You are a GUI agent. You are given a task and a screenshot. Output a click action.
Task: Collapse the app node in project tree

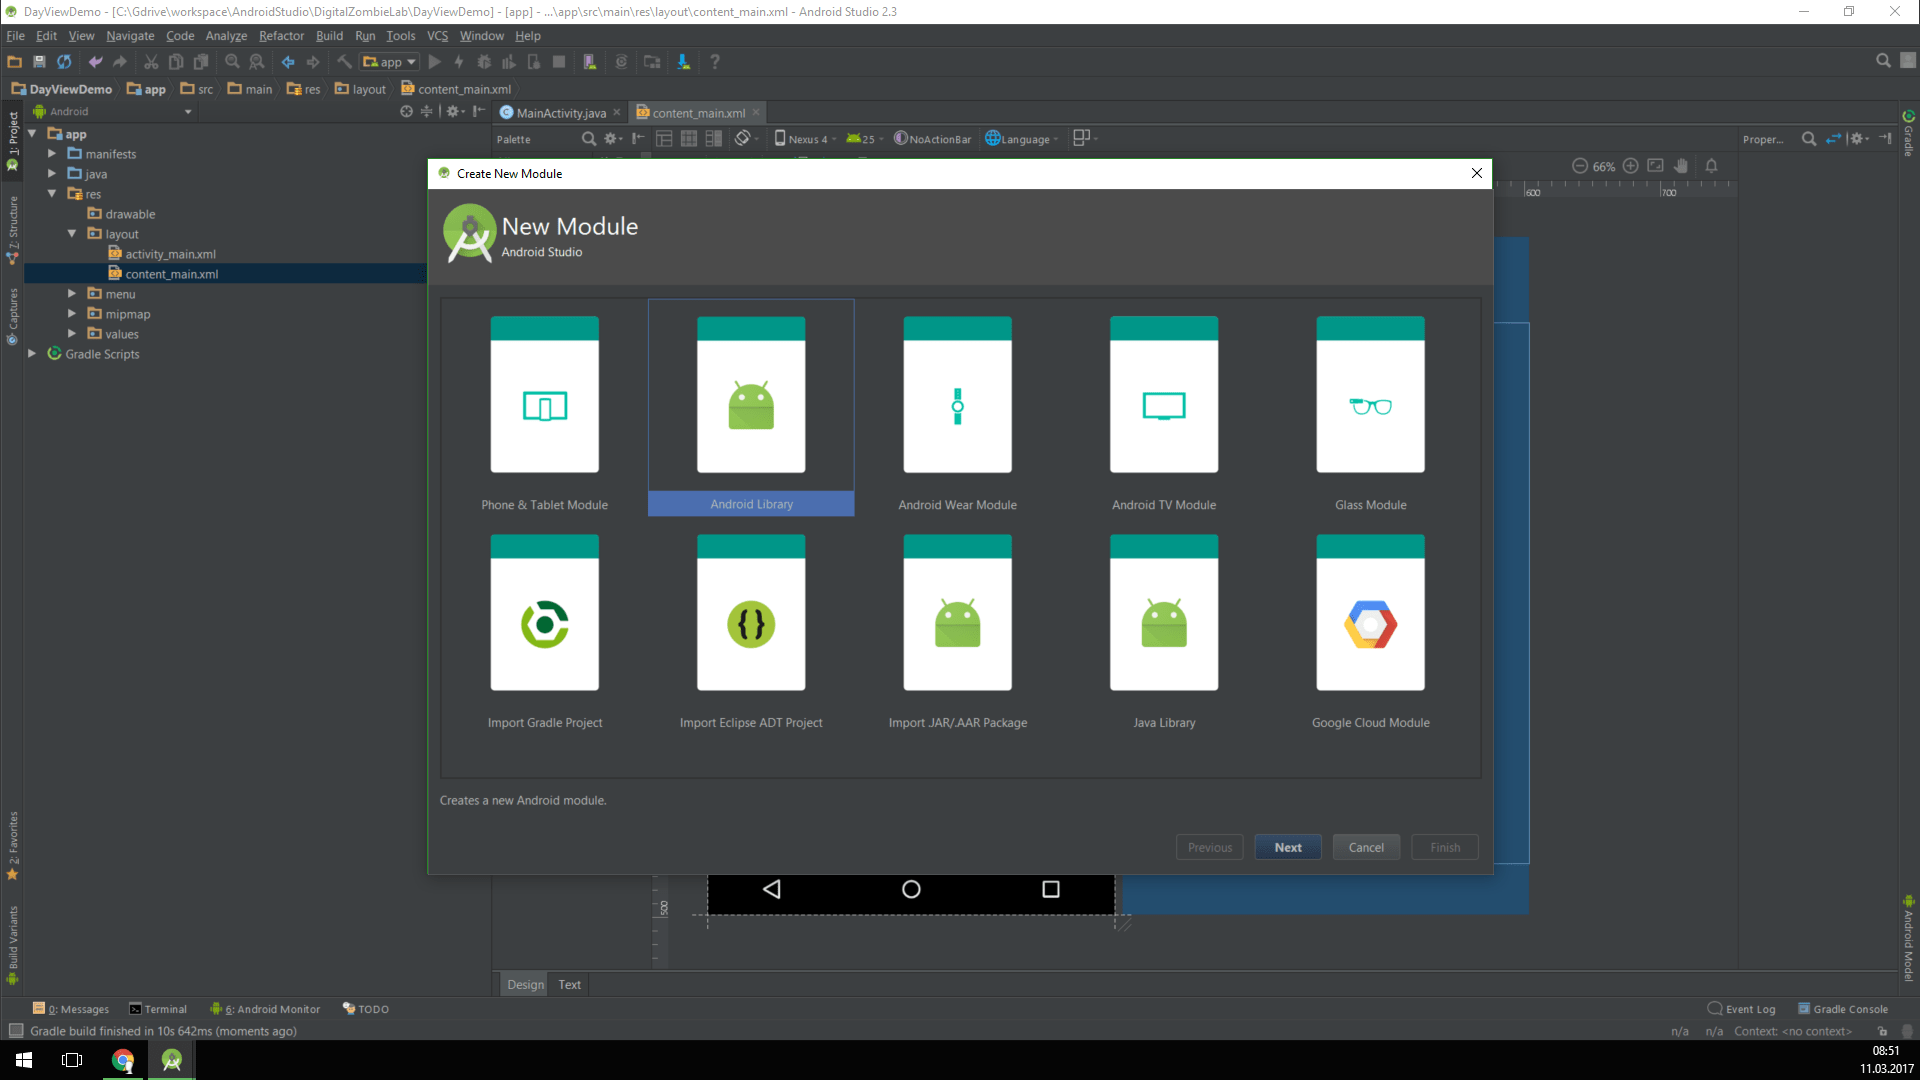pos(32,133)
